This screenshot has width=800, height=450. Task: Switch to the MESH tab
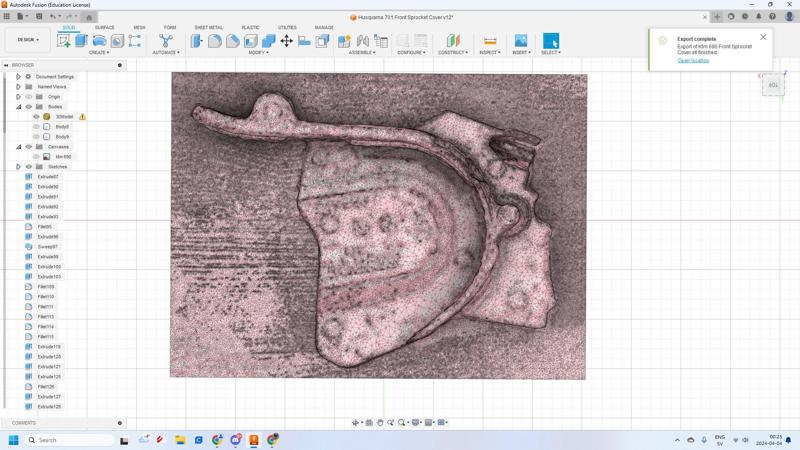pos(139,28)
